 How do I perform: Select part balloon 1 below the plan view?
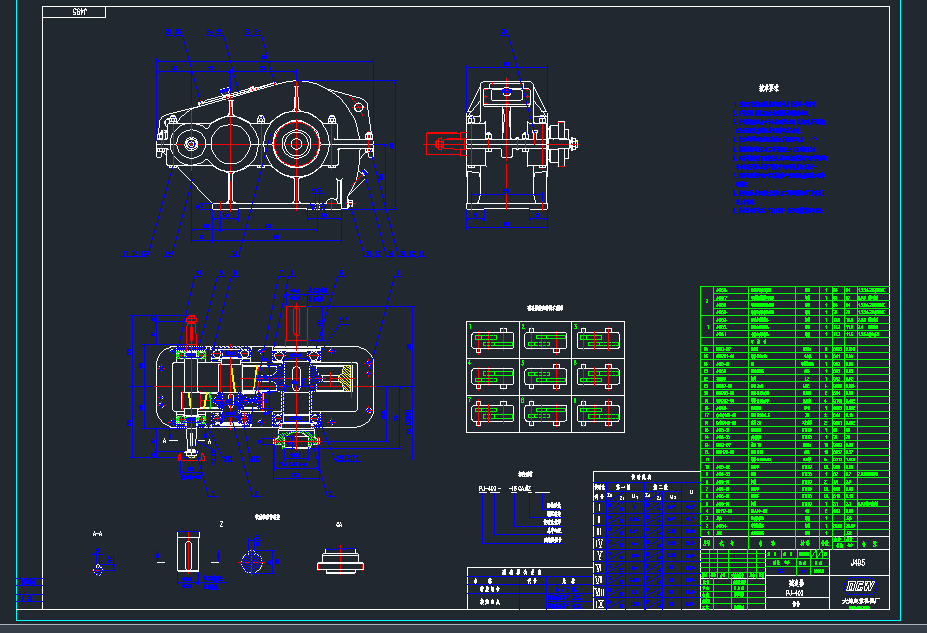click(x=213, y=494)
